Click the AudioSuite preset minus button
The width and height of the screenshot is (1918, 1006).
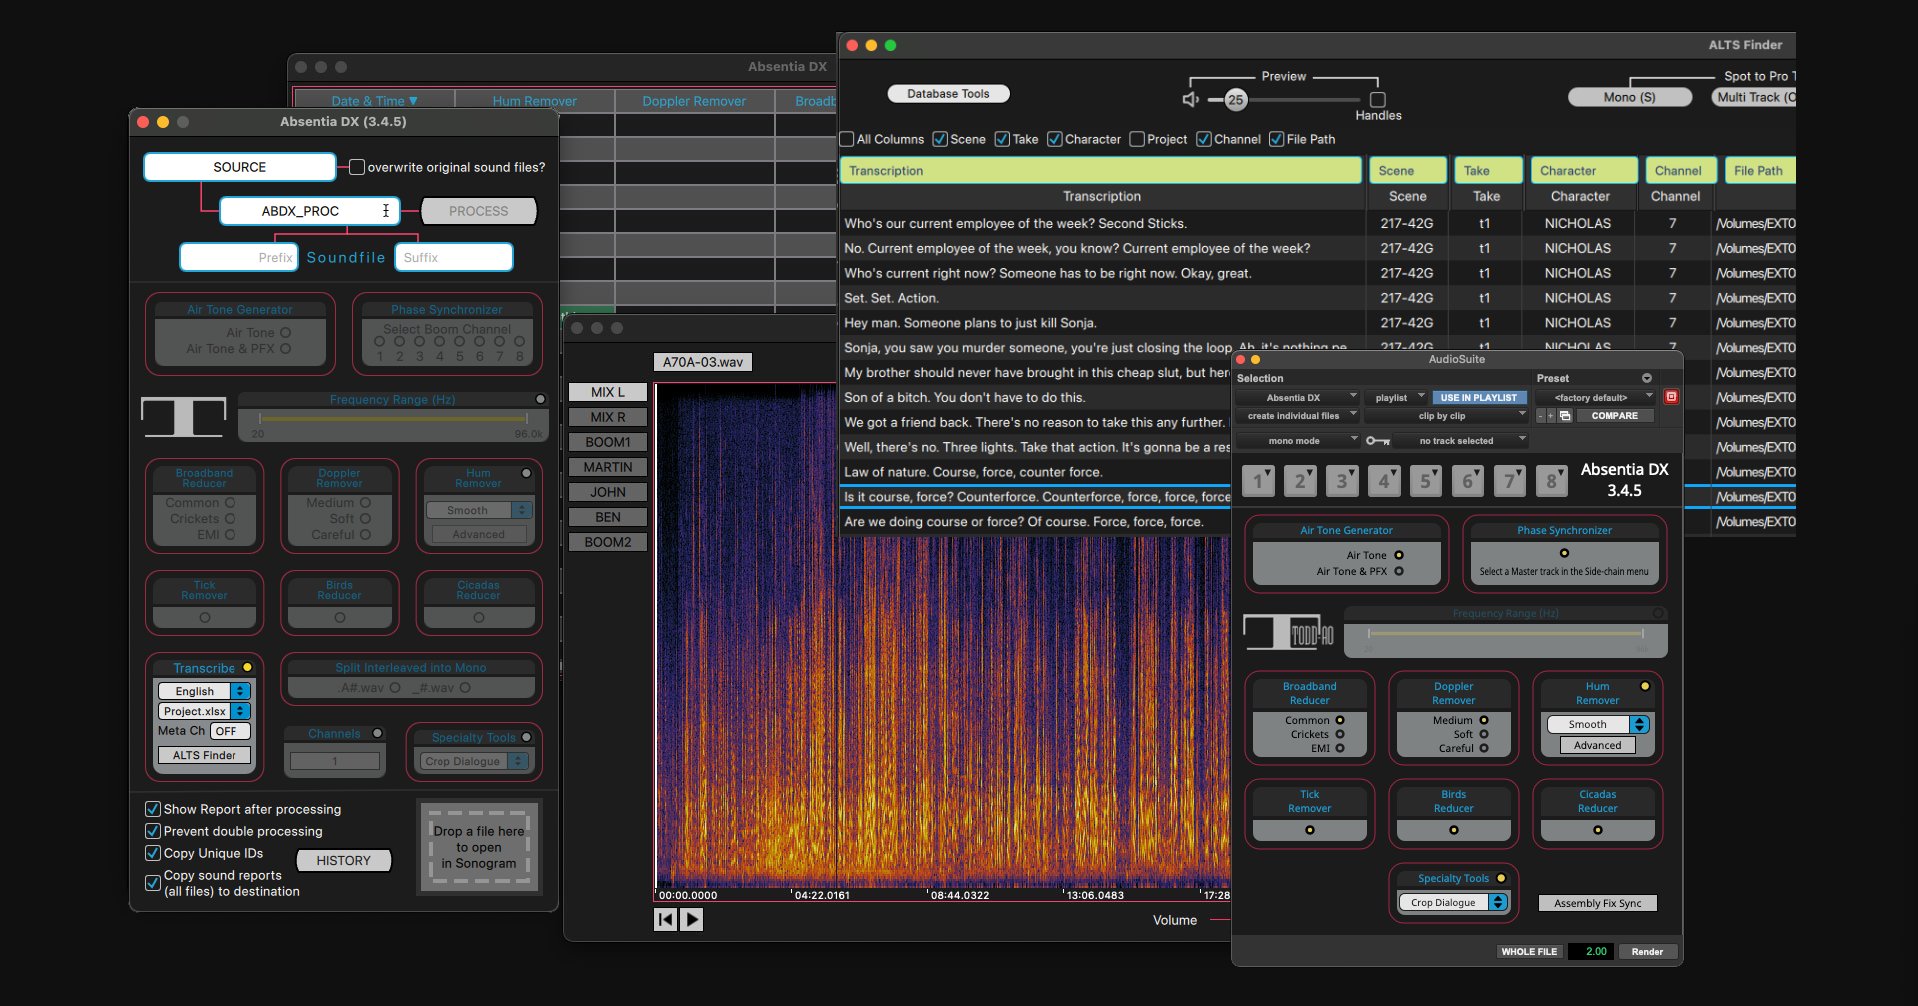(1541, 416)
